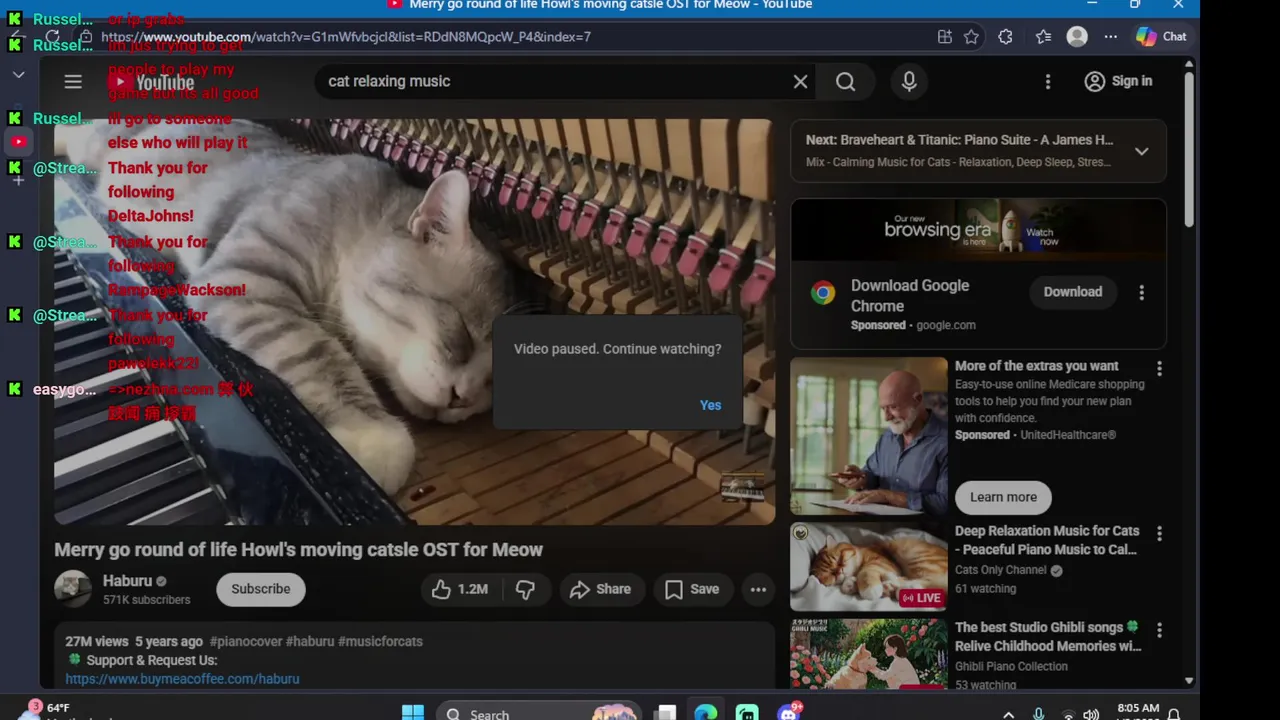The image size is (1280, 720).
Task: Click the 'Ghibli Piano Collection' channel name
Action: (x=1011, y=666)
